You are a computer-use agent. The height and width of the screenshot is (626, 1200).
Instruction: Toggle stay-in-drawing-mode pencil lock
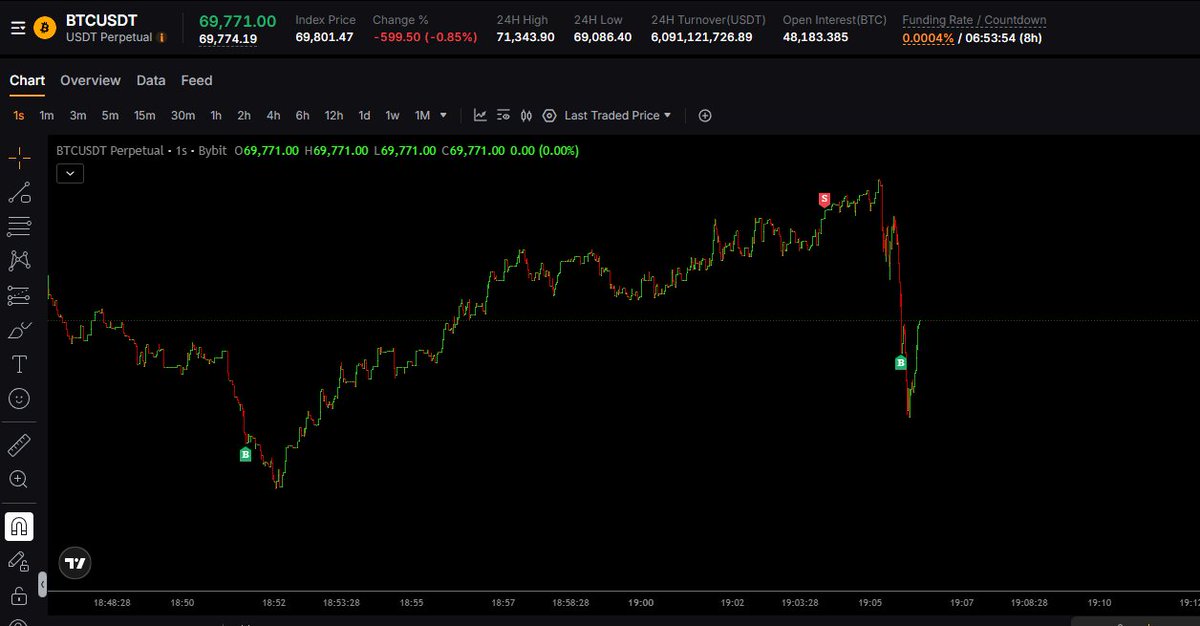(x=19, y=561)
